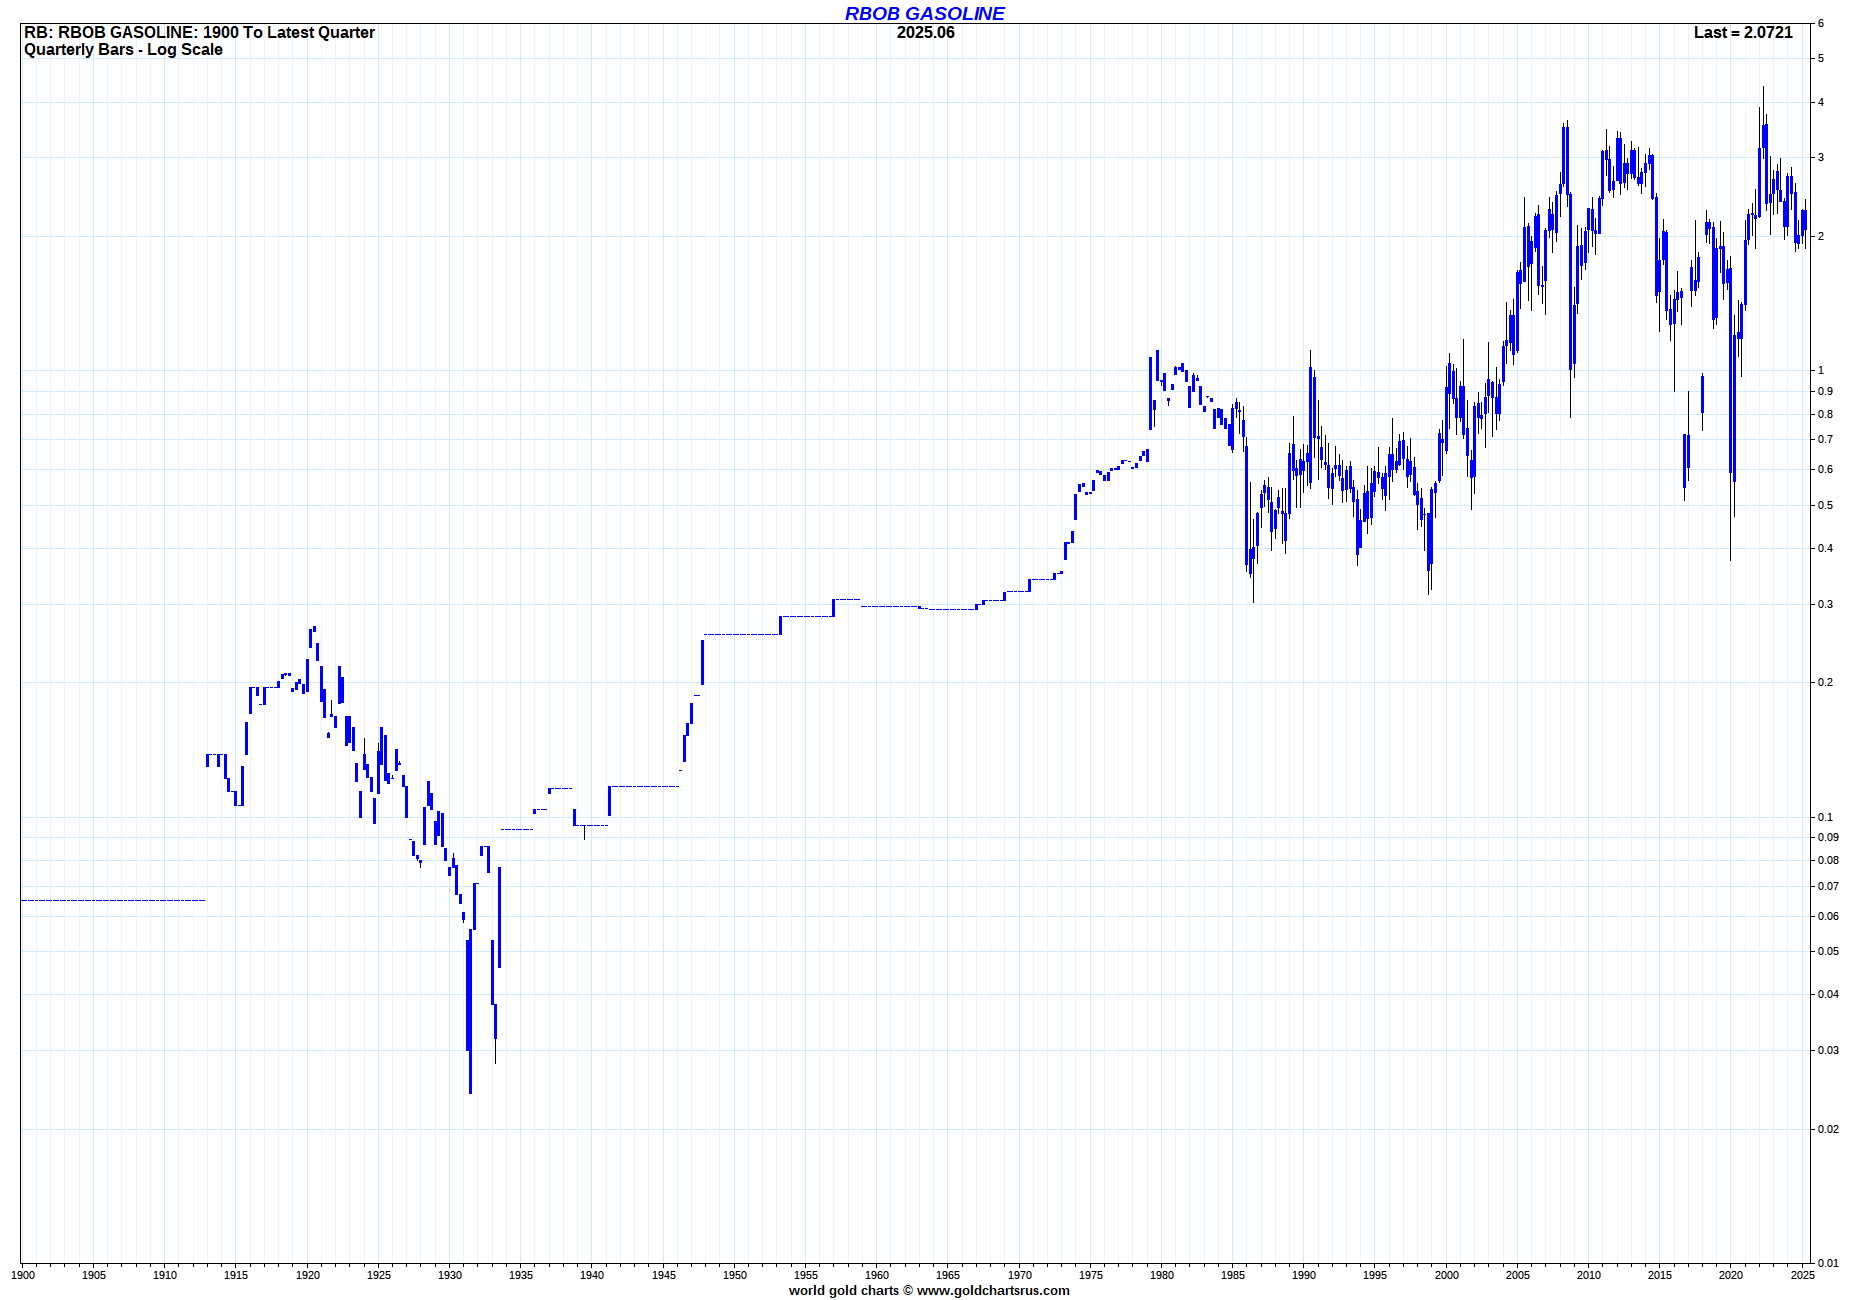
Task: Click the goldchartsrus.com footer credit
Action: [x=929, y=1290]
